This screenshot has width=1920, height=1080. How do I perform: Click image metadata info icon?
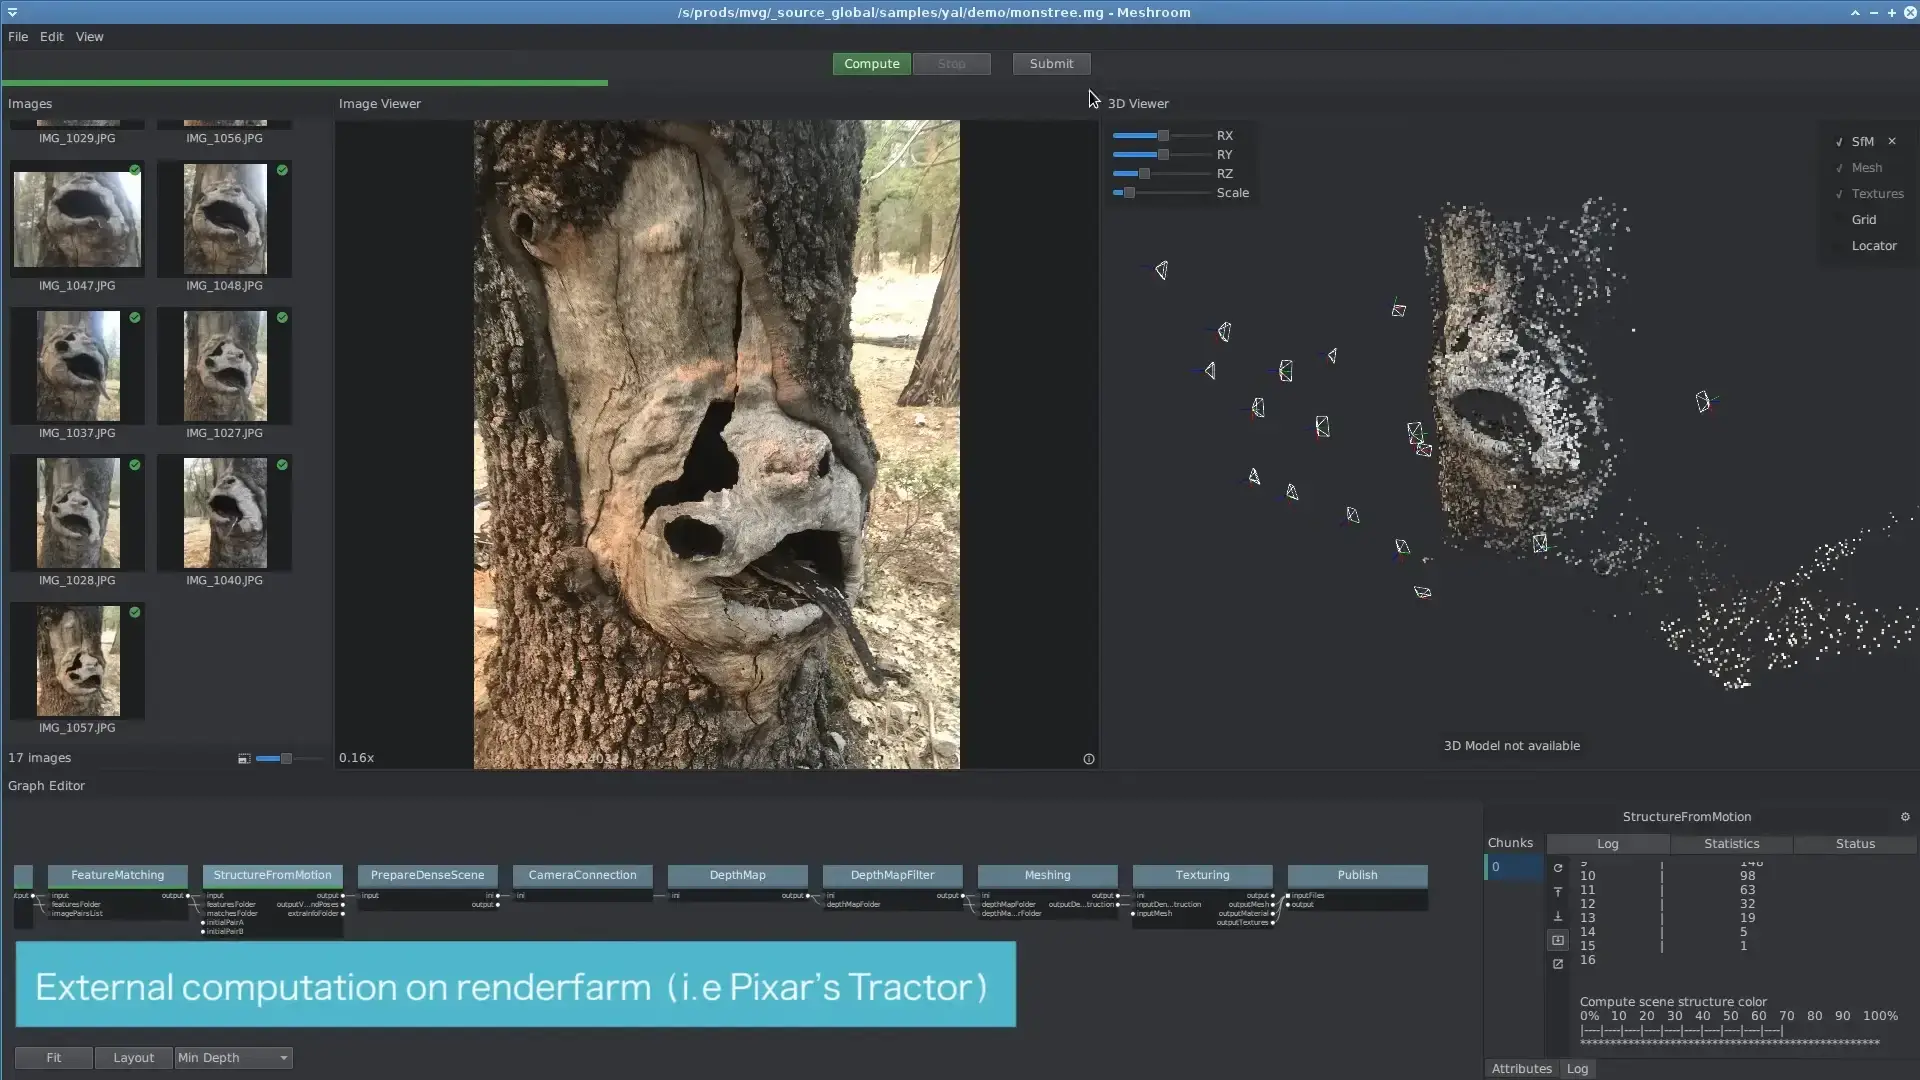pyautogui.click(x=1089, y=759)
